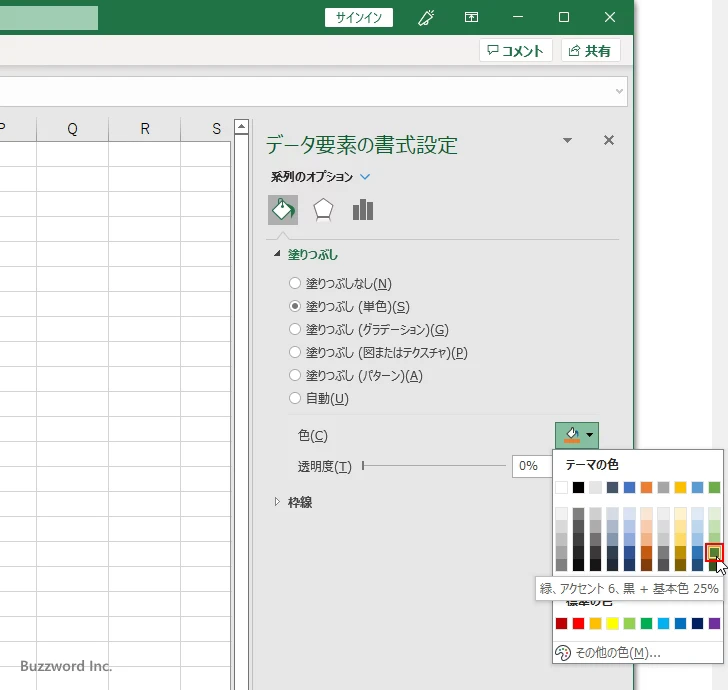Pick the highlighted green darker 25% swatch
This screenshot has height=690, width=728.
(x=715, y=552)
